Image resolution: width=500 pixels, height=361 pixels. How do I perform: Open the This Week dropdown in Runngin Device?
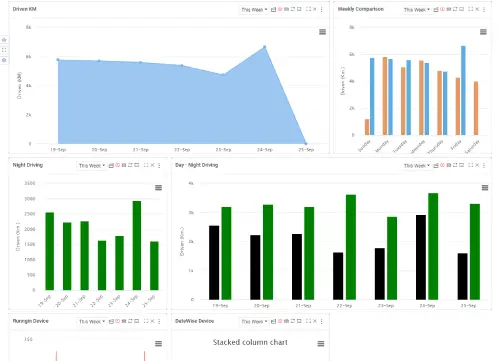click(x=92, y=321)
